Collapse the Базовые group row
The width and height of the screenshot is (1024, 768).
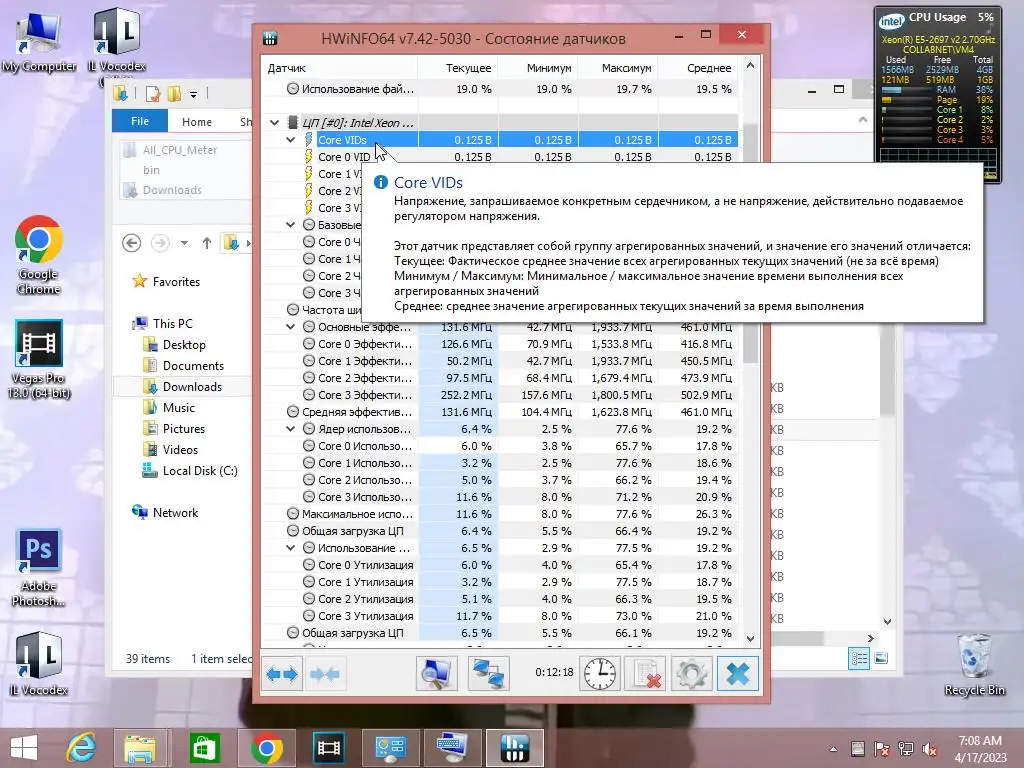[291, 225]
